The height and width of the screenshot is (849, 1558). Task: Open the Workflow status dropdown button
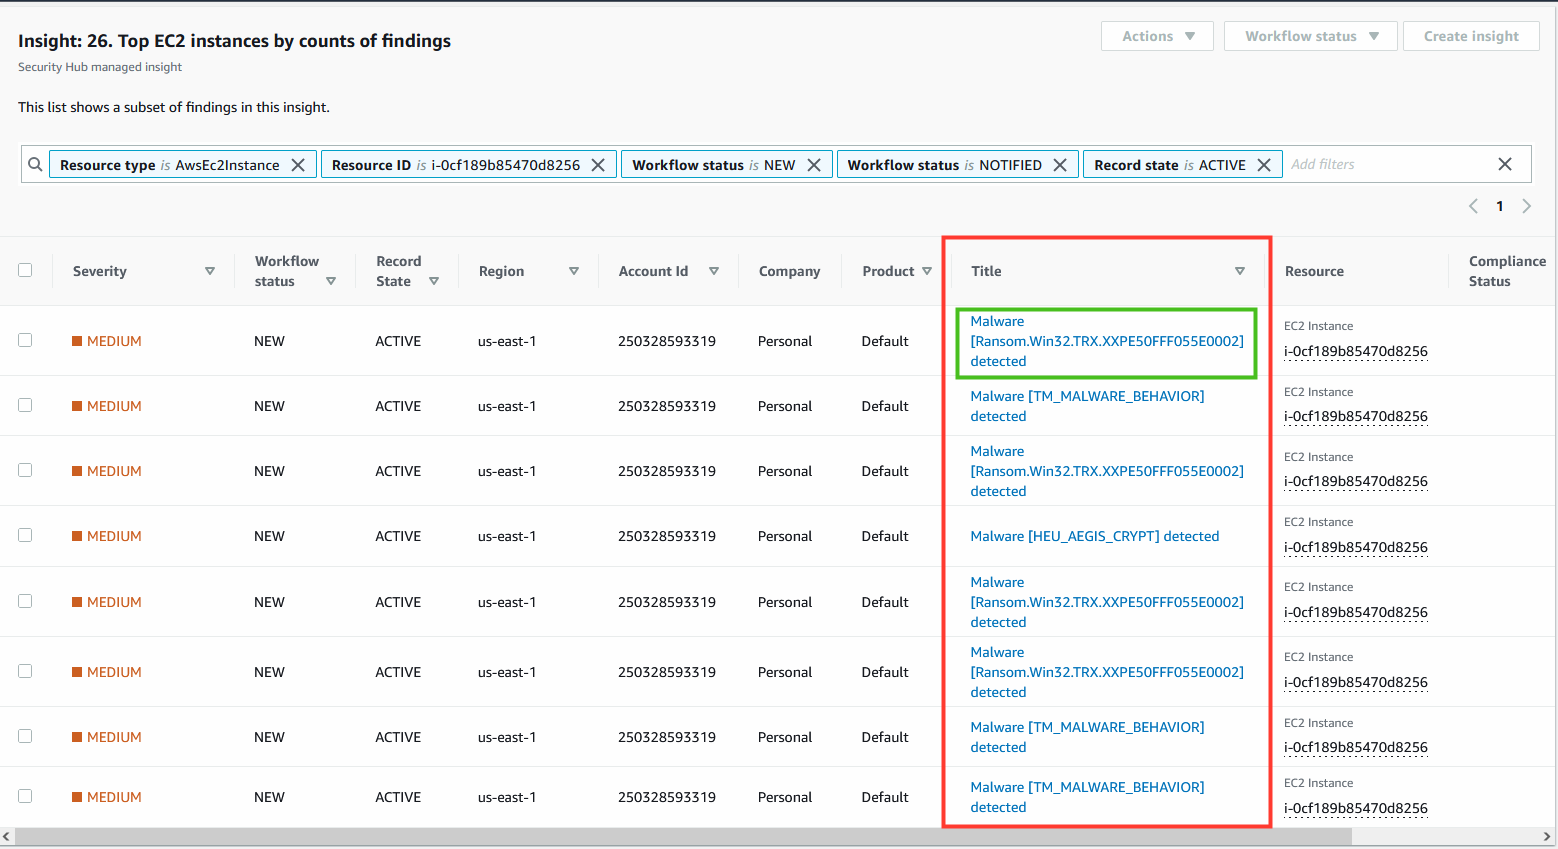pos(1311,36)
